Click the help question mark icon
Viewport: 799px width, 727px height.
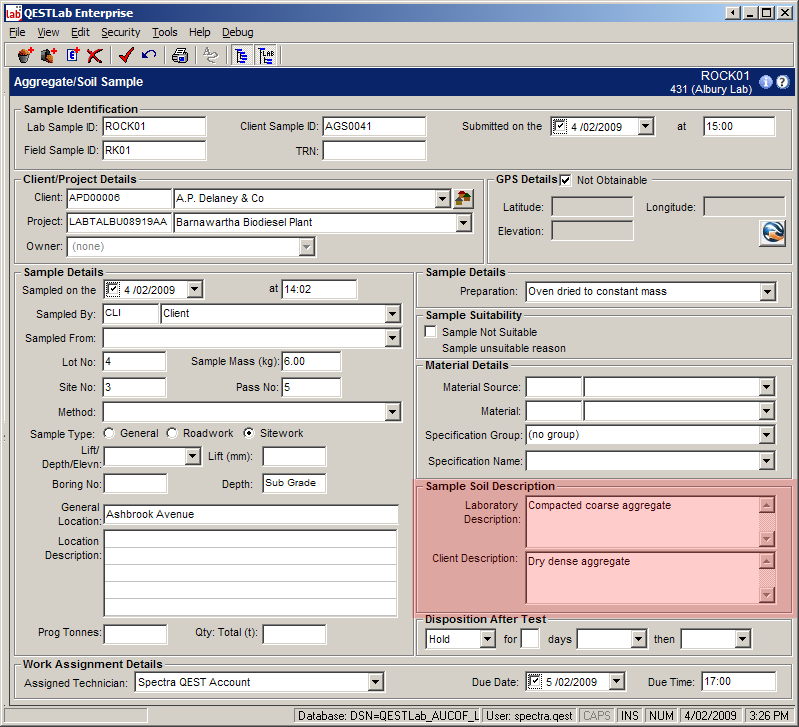click(782, 82)
